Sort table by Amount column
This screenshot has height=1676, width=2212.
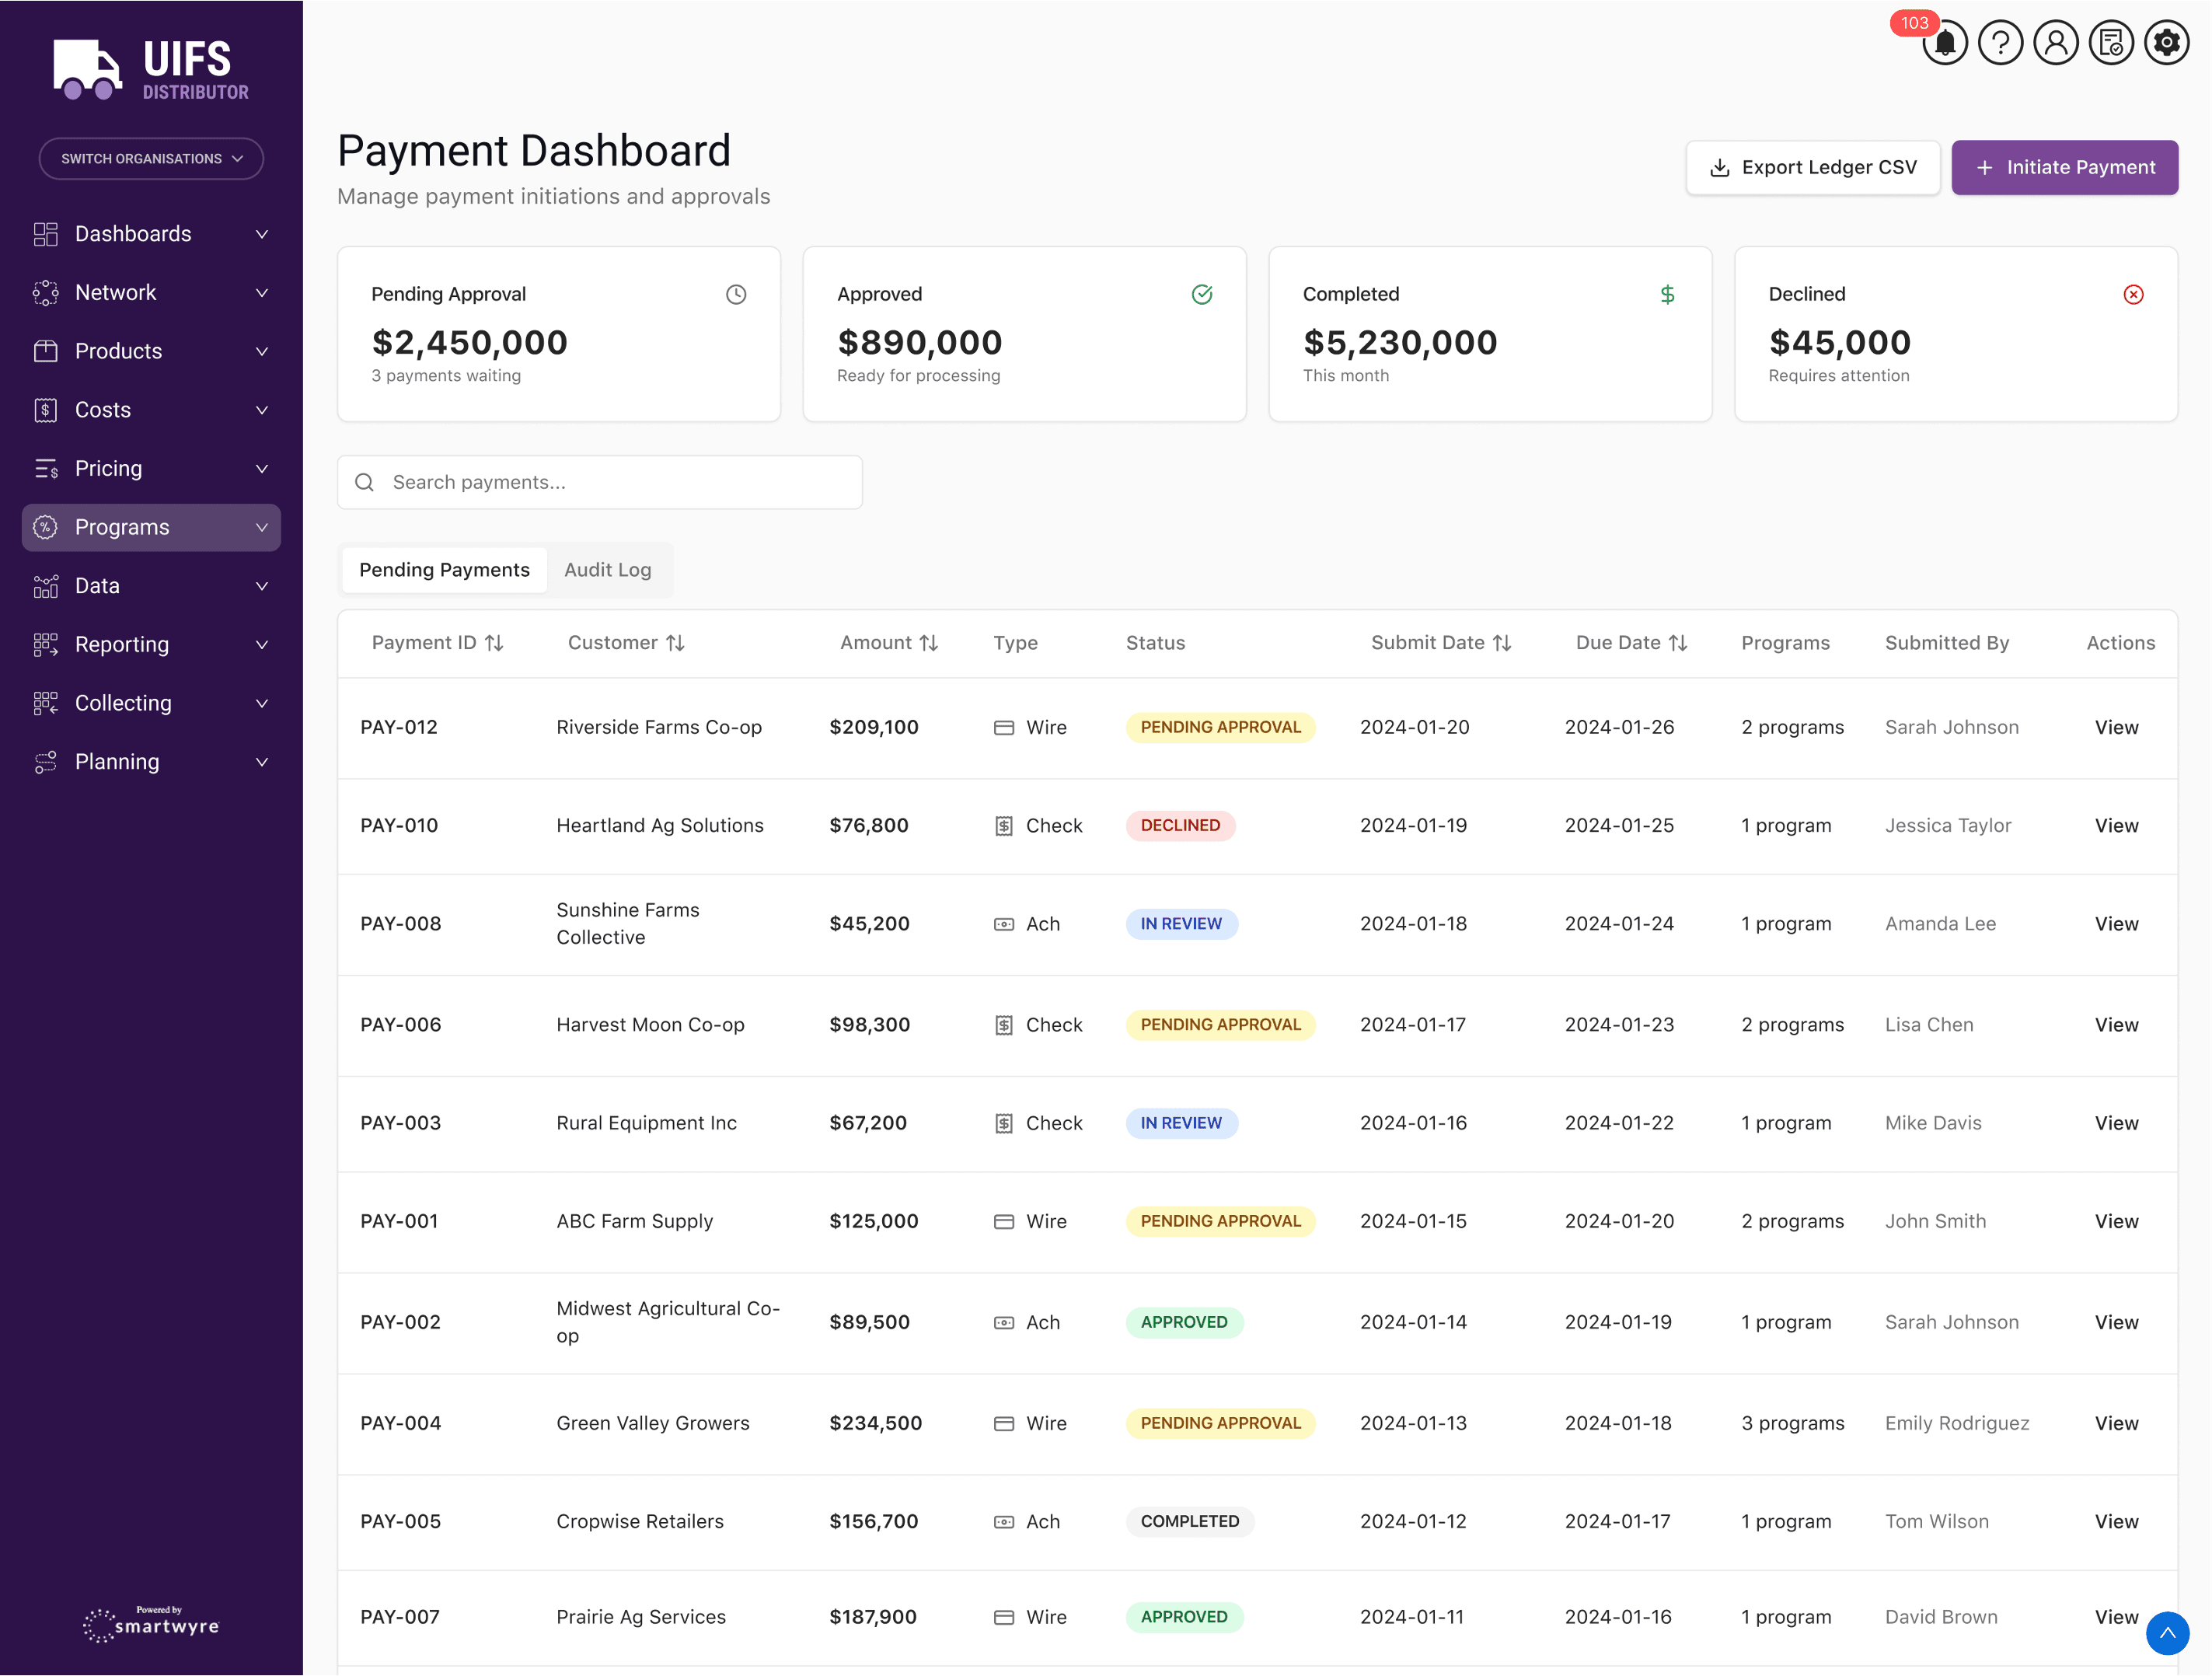tap(889, 643)
